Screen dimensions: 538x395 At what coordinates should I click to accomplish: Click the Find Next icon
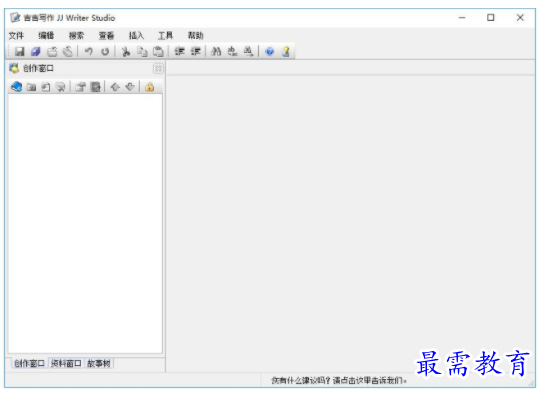[248, 51]
